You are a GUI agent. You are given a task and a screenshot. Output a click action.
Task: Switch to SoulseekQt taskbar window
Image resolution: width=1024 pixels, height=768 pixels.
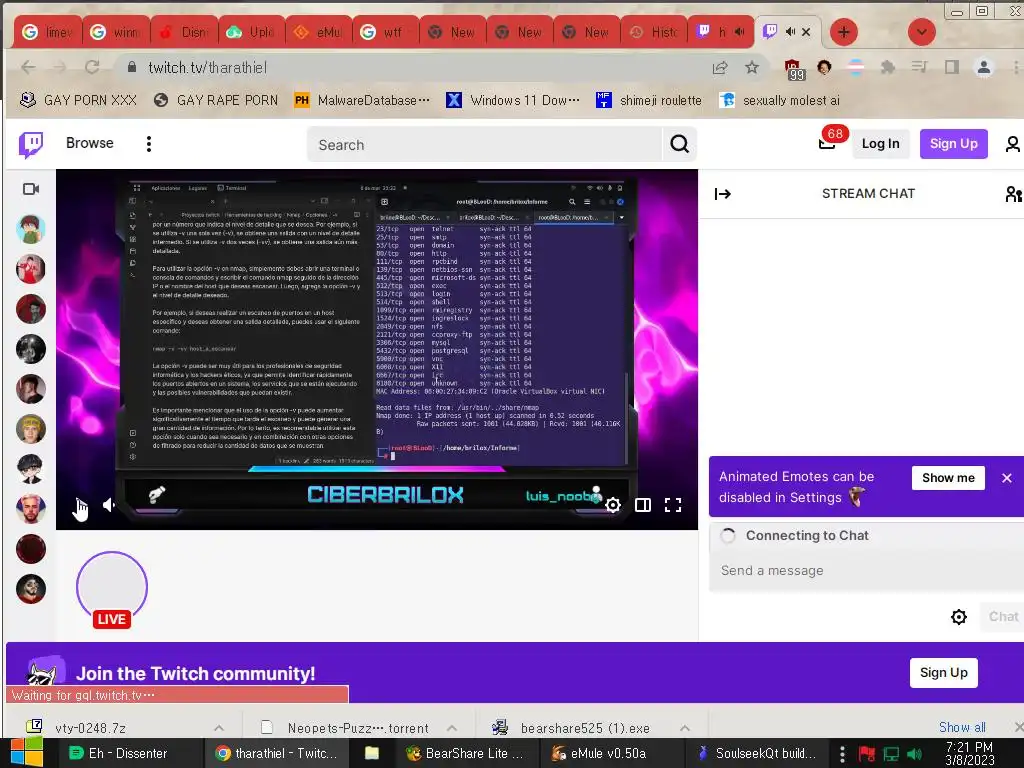756,753
